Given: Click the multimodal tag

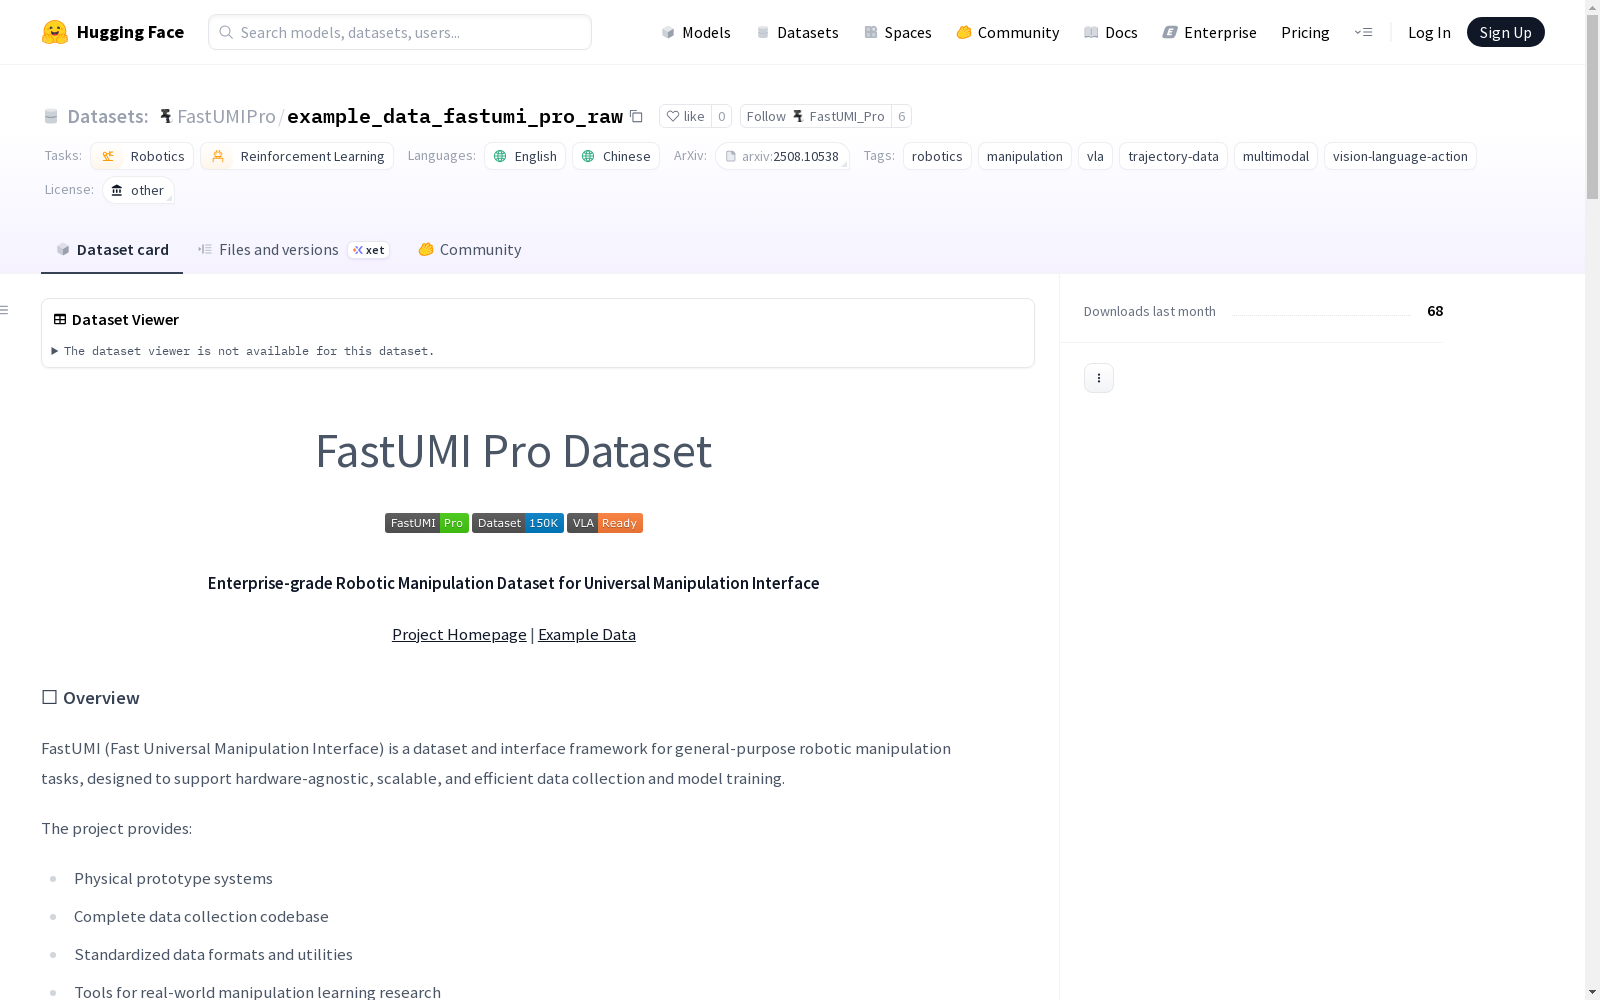Looking at the screenshot, I should pyautogui.click(x=1276, y=156).
